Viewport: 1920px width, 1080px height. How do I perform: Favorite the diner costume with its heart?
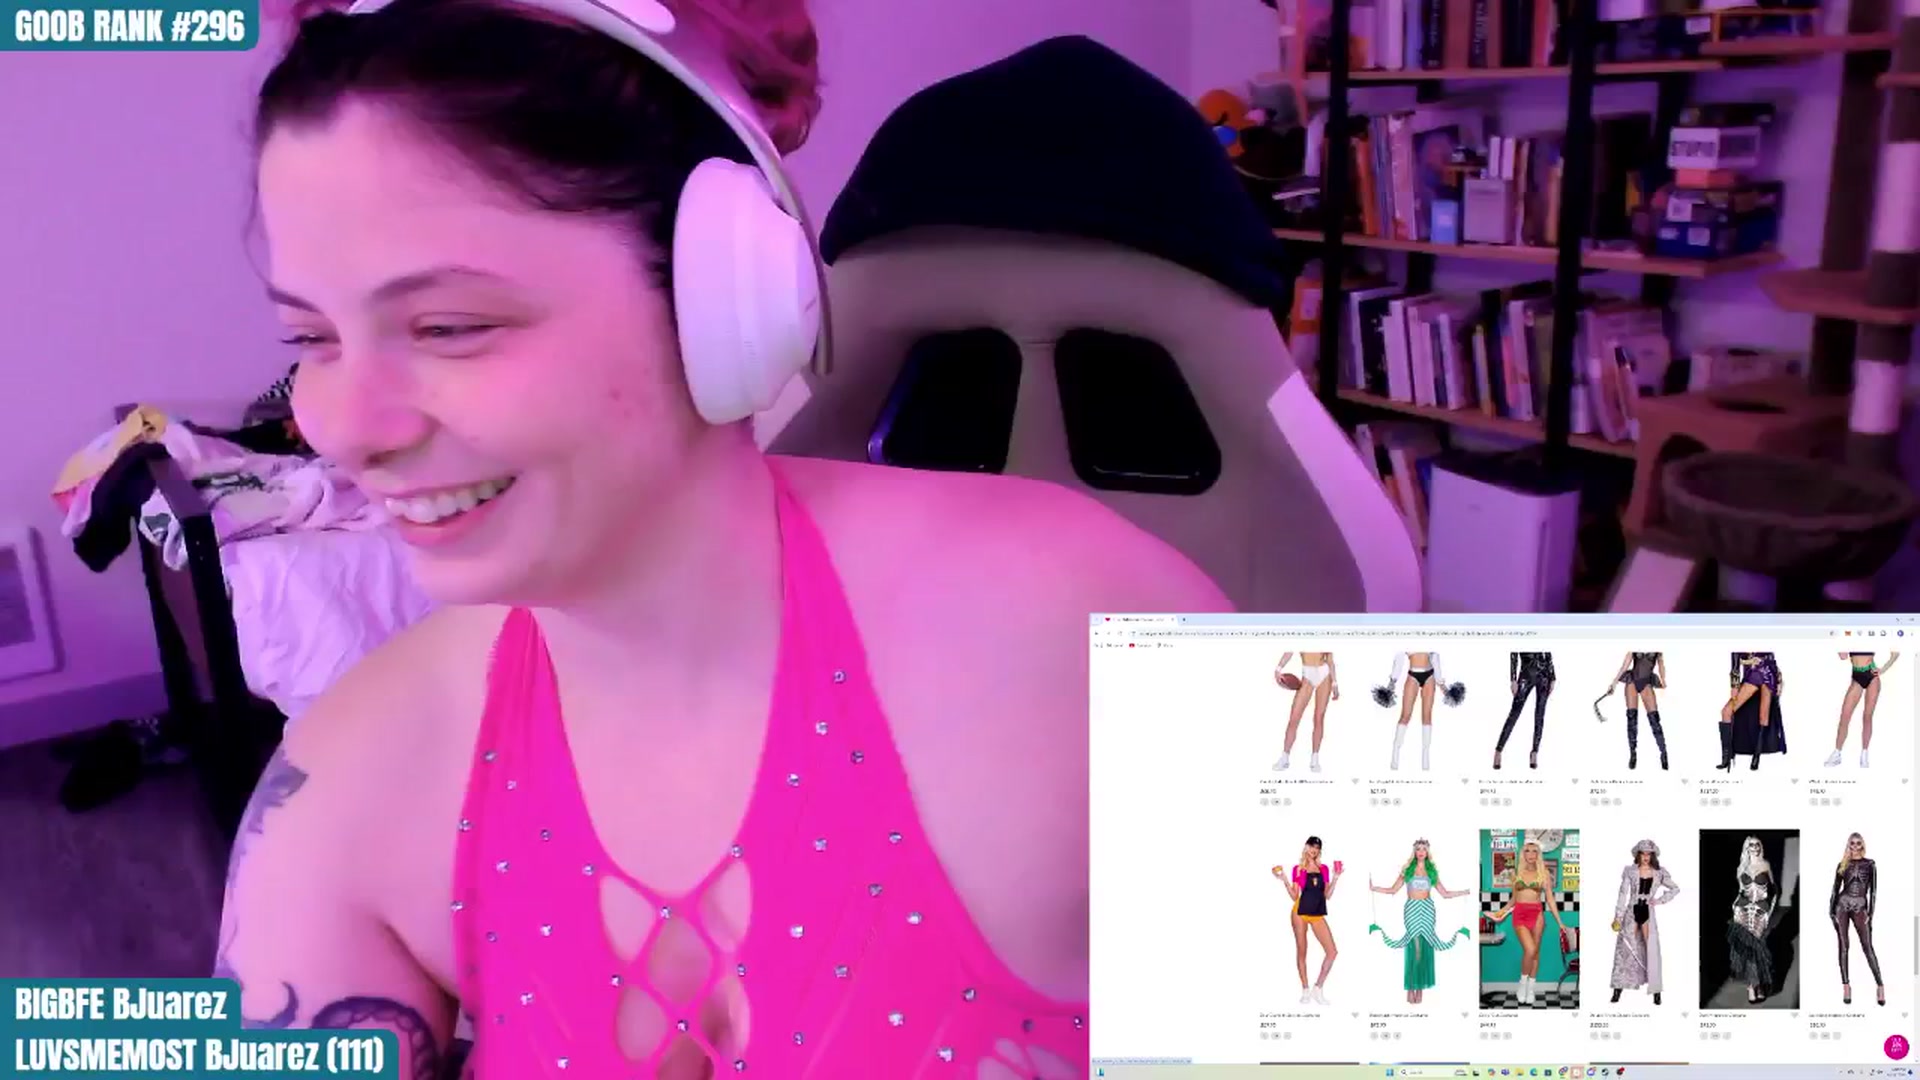1575,1015
